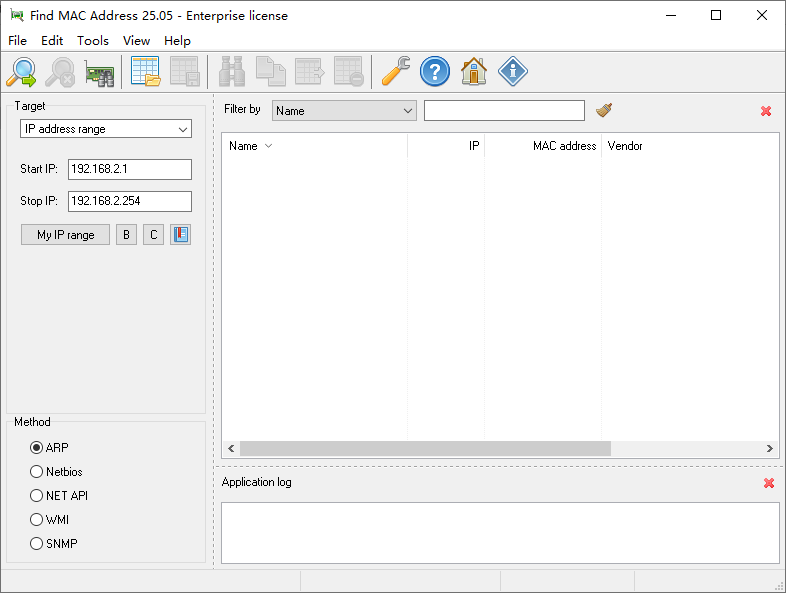This screenshot has height=593, width=786.
Task: Click the Stop IP input field
Action: click(130, 202)
